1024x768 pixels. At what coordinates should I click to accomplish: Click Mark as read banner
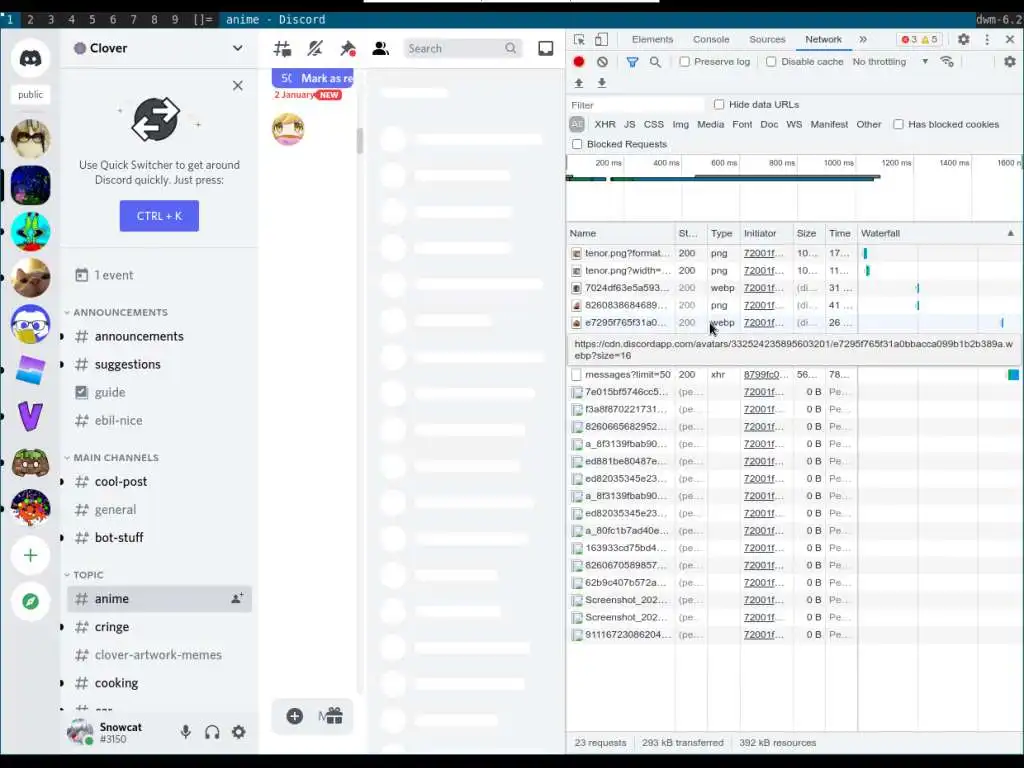point(313,78)
